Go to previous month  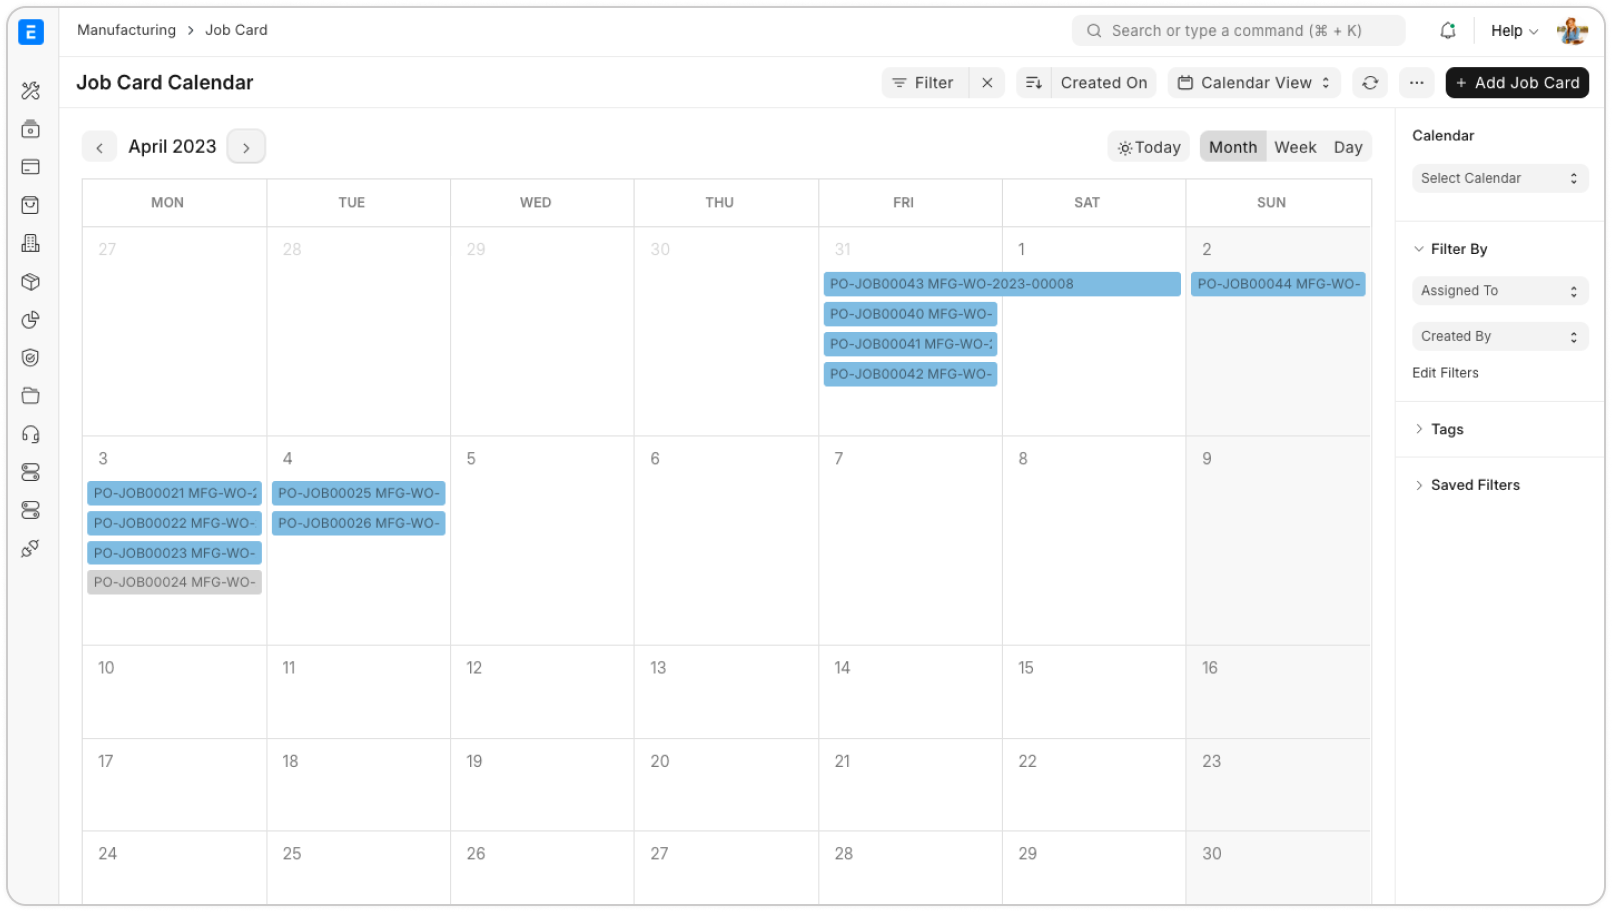[x=99, y=148]
